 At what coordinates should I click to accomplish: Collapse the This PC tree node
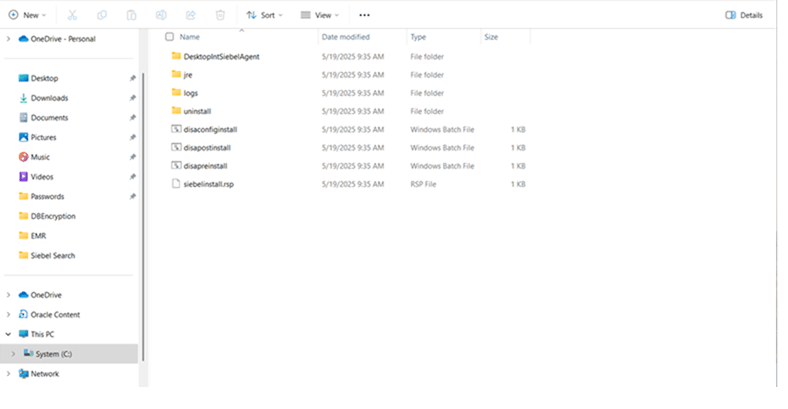(x=8, y=334)
